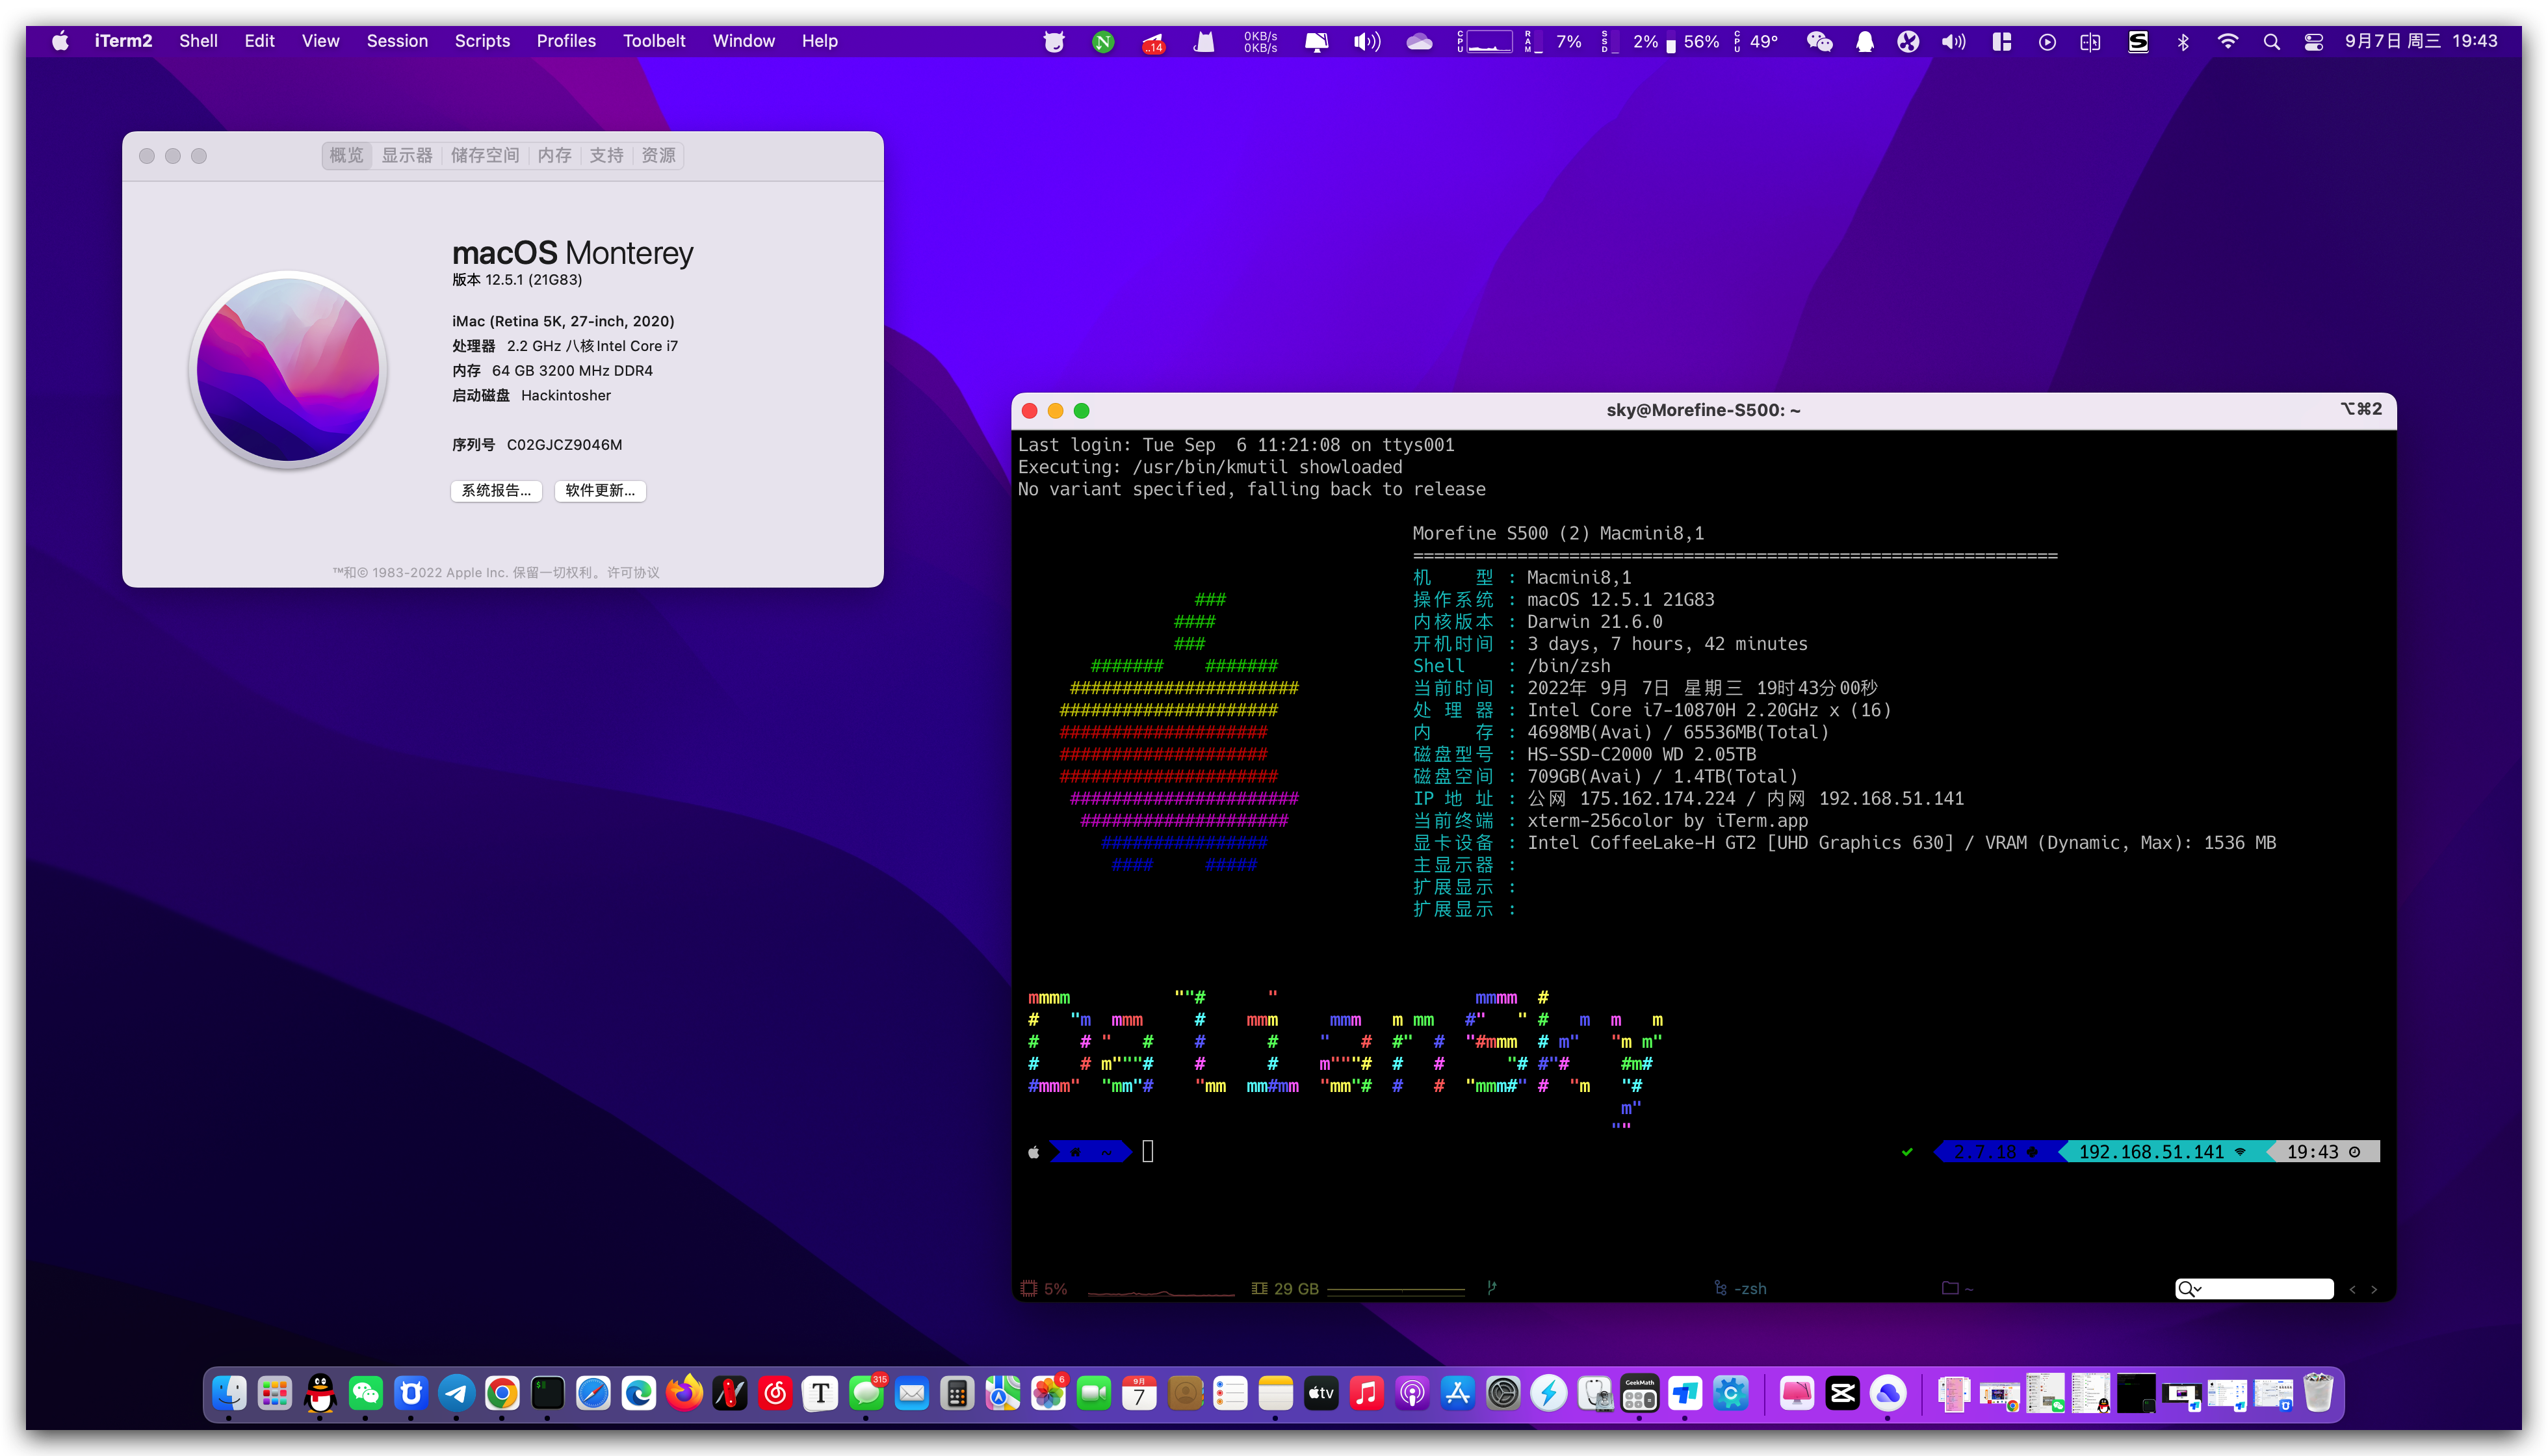Open CleanMyMac in the Dock
2548x1456 pixels.
point(1797,1393)
